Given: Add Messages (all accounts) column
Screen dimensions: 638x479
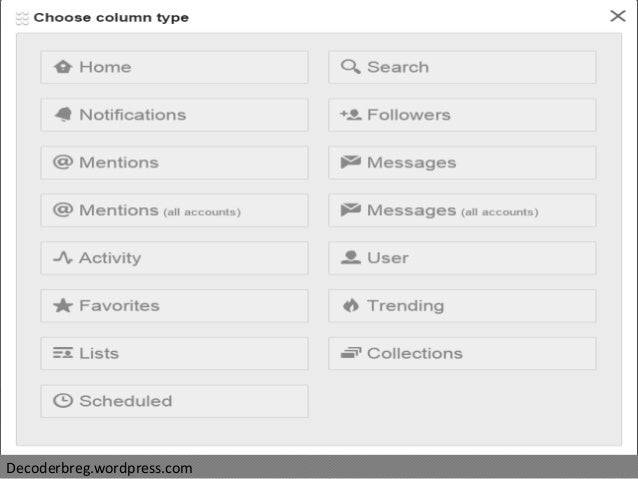Looking at the screenshot, I should [462, 210].
